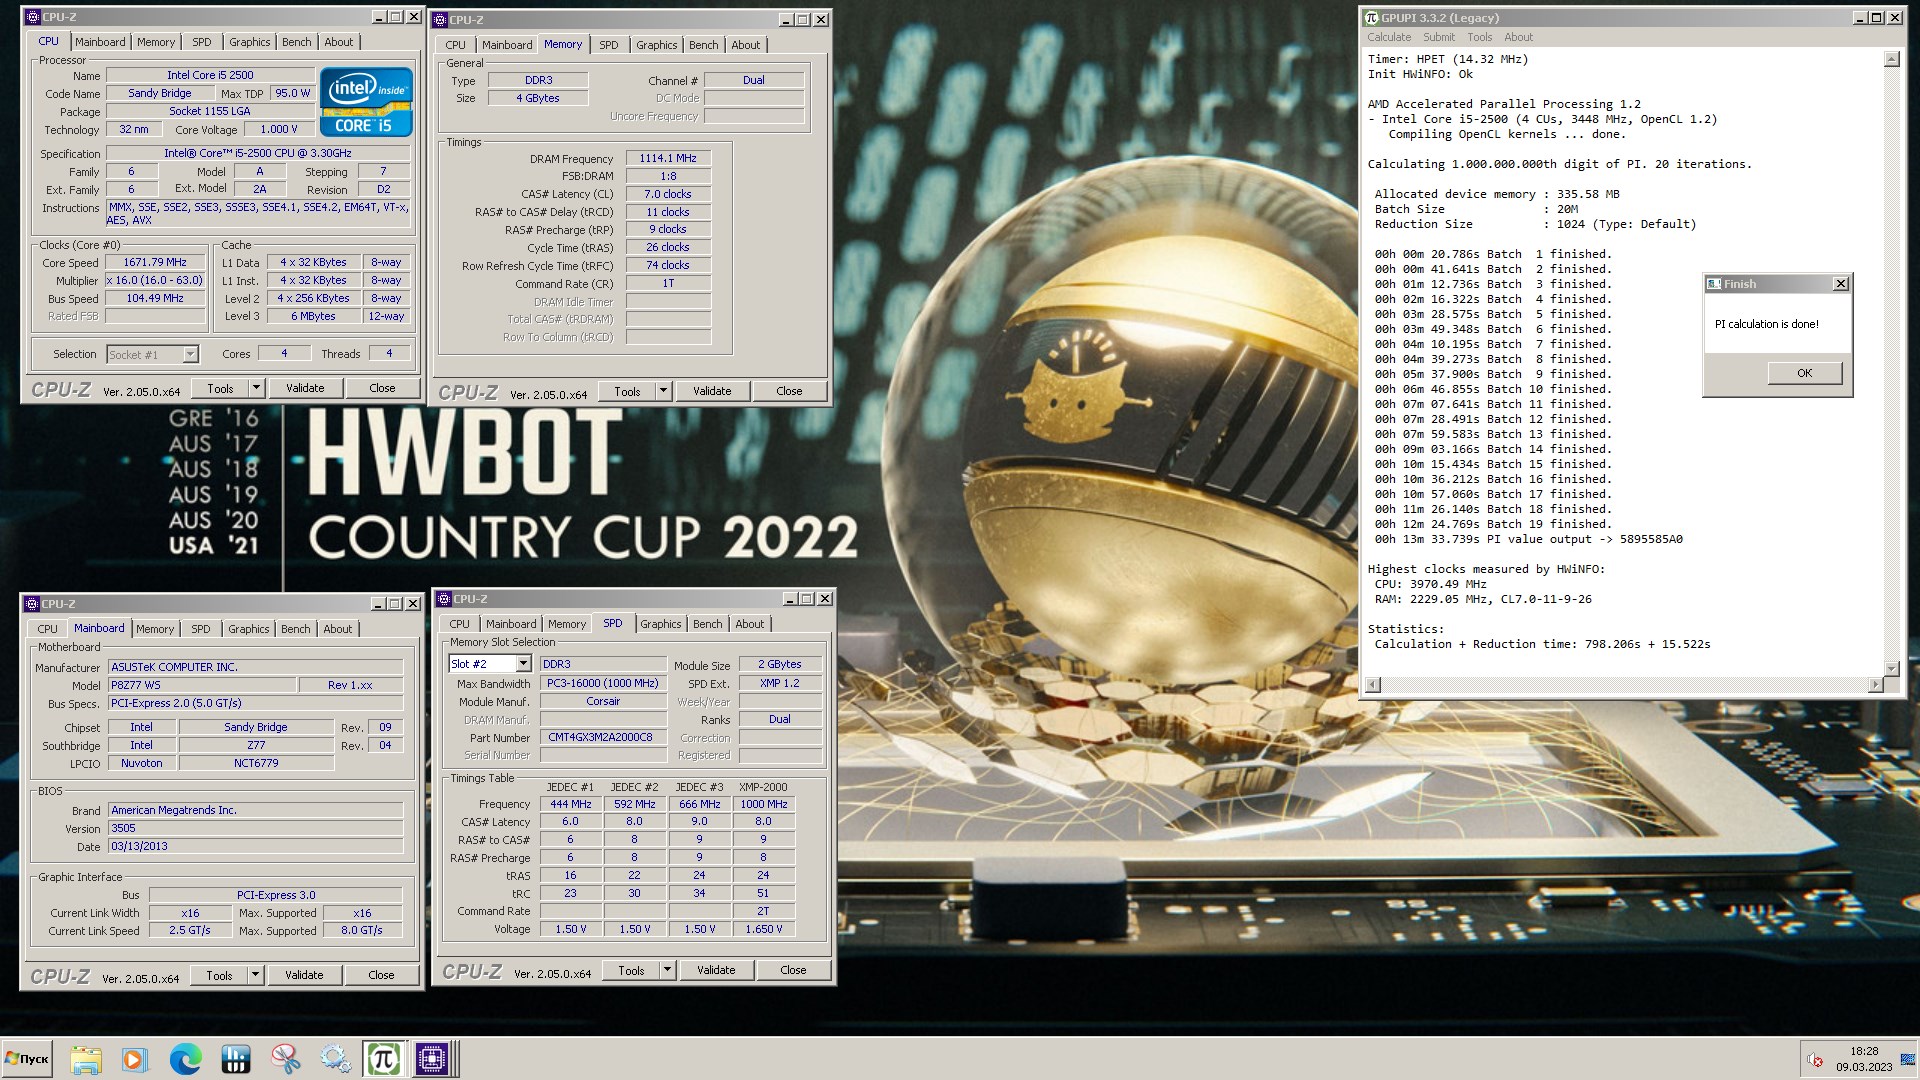Click the Intel Core i5 logo badge

pyautogui.click(x=366, y=102)
